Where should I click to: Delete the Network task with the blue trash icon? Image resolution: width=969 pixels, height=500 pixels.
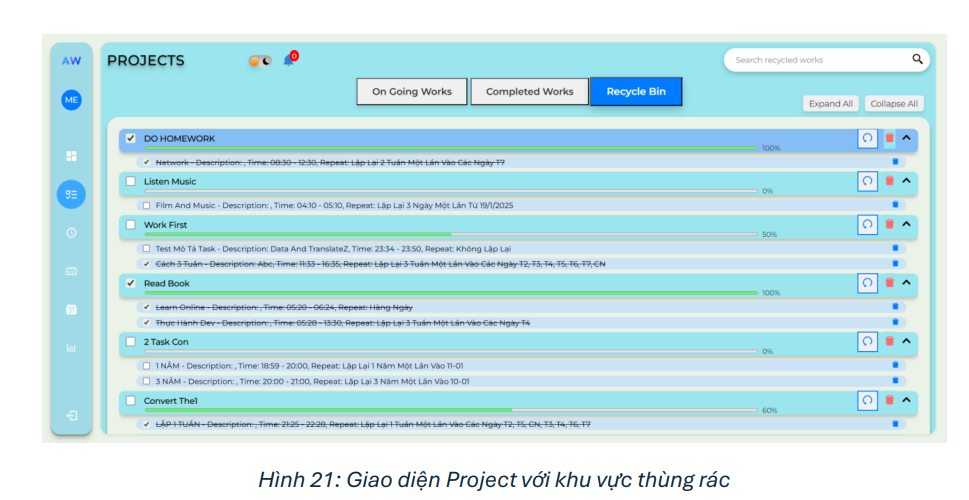tap(895, 162)
